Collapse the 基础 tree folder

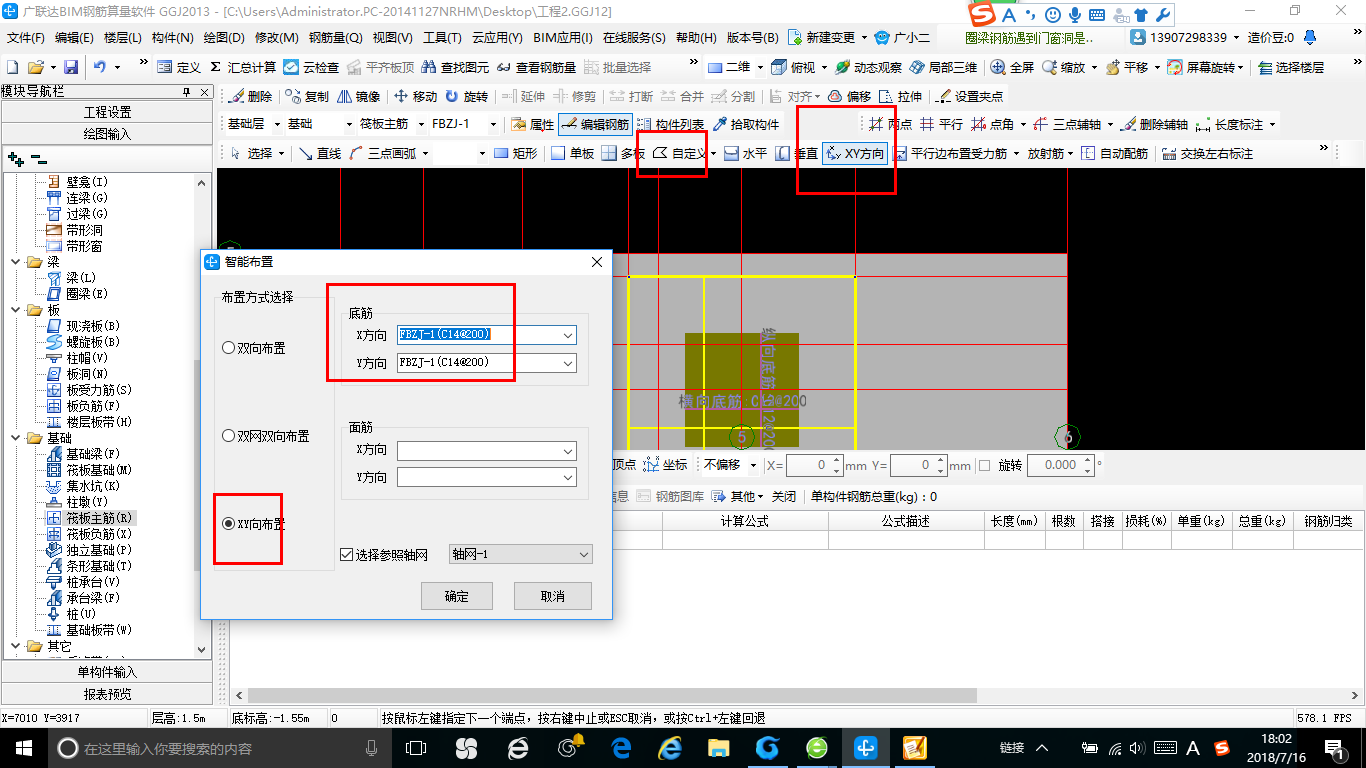point(16,438)
